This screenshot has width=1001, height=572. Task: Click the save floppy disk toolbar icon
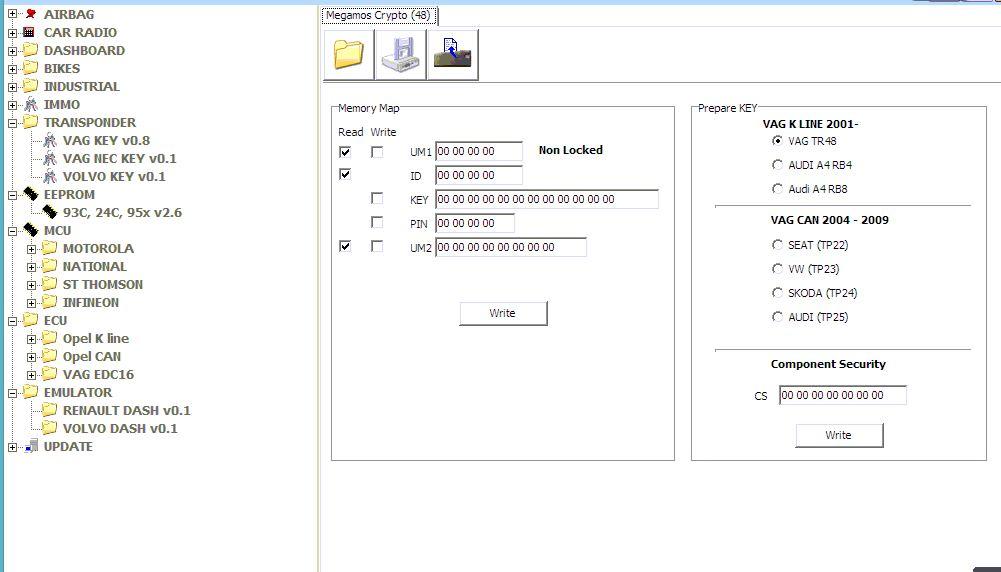click(400, 54)
